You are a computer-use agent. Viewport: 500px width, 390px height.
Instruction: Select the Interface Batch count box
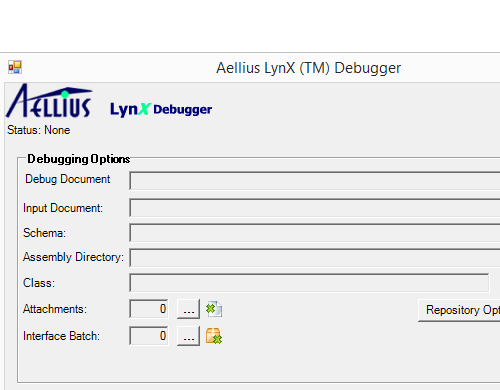pos(149,336)
